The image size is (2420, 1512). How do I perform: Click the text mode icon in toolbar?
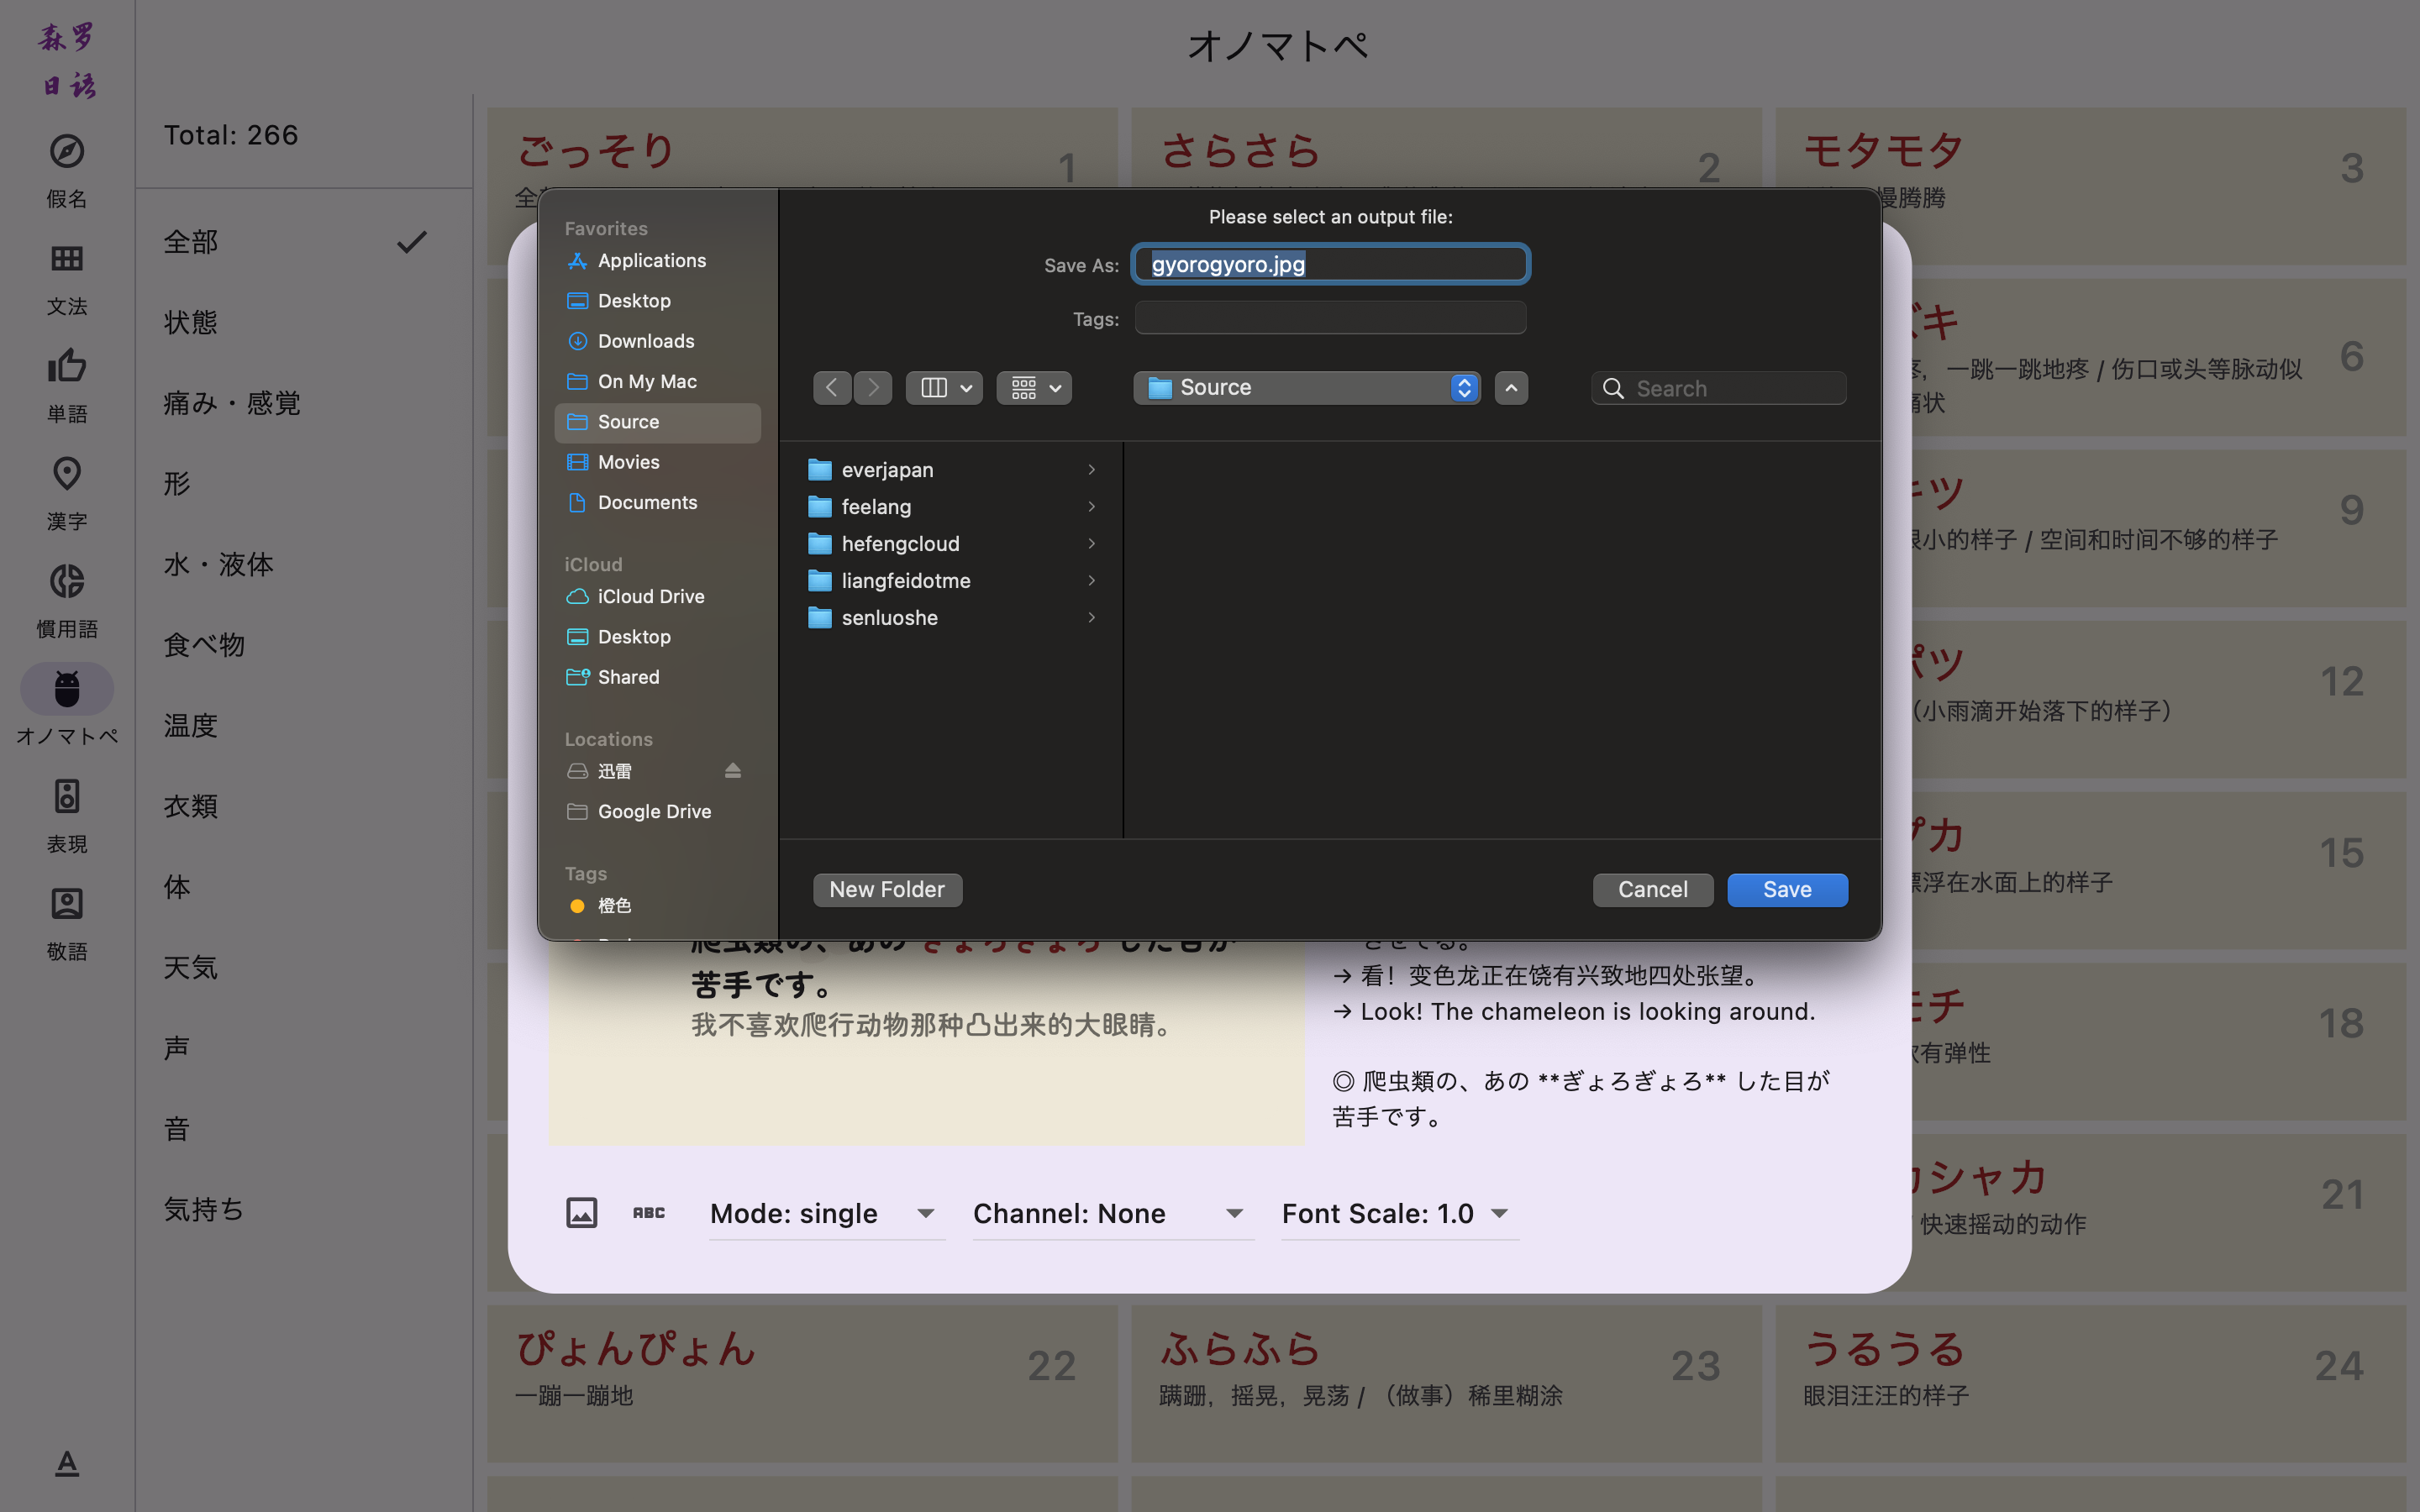pos(646,1214)
